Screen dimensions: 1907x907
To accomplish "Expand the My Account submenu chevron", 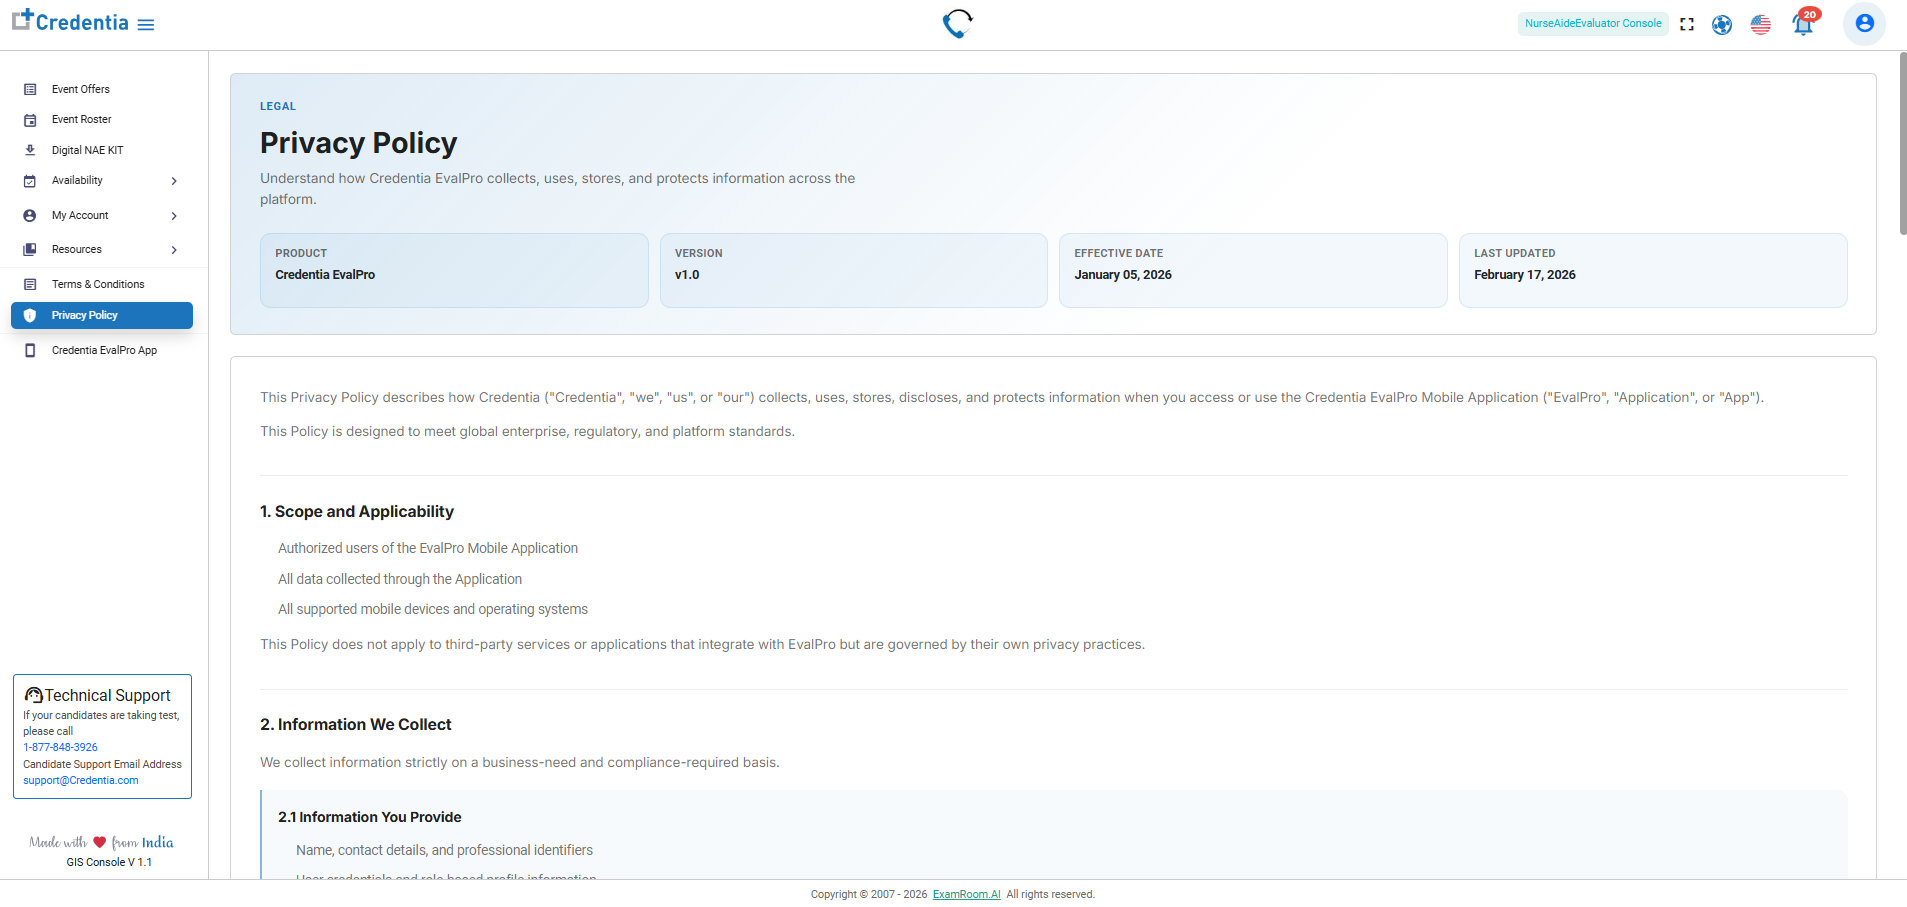I will coord(174,216).
